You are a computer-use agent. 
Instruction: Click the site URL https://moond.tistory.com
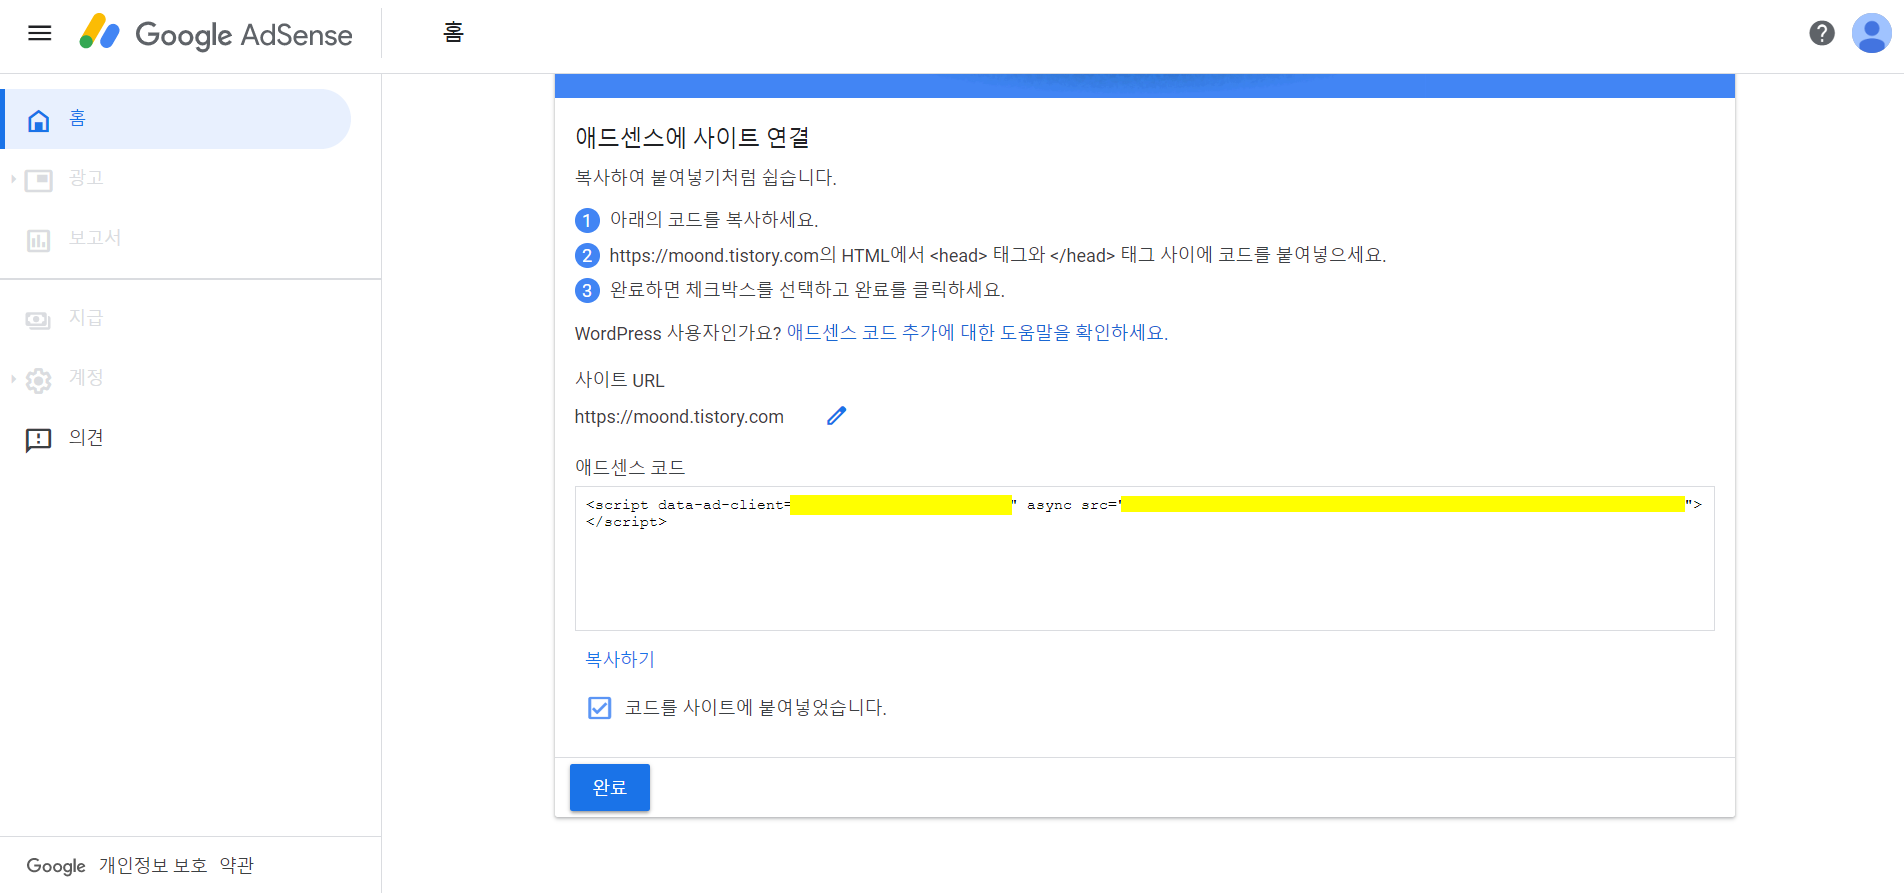click(x=679, y=417)
